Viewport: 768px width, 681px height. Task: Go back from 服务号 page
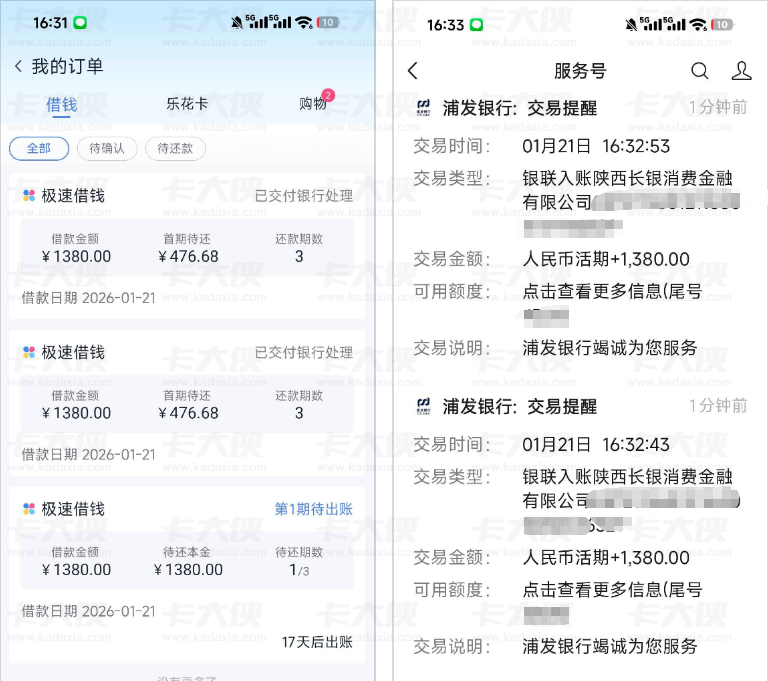click(413, 71)
